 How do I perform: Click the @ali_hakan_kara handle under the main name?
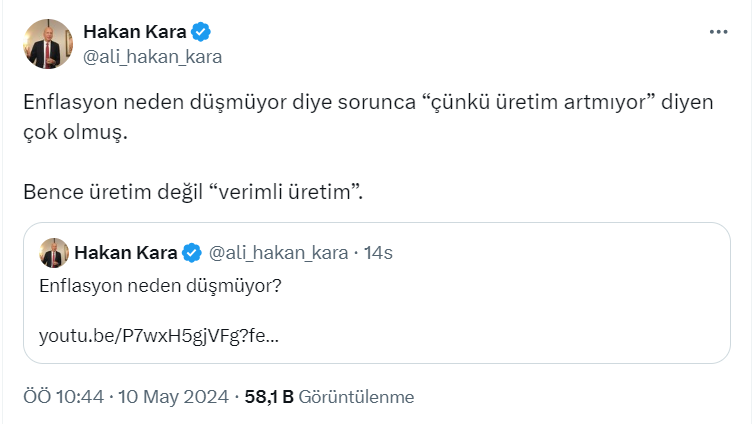[x=152, y=56]
